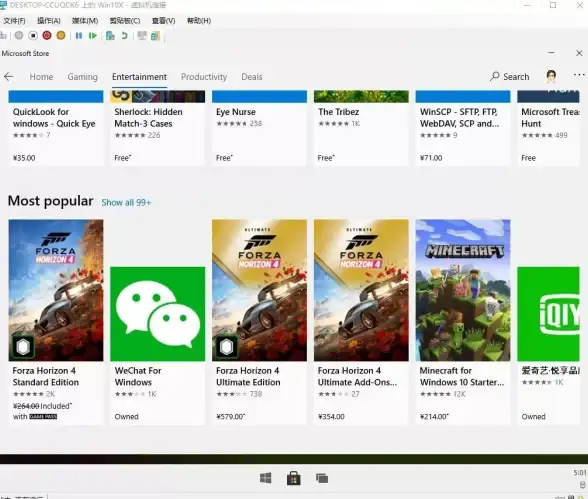The height and width of the screenshot is (499, 588).
Task: Open Search in Microsoft Store
Action: click(x=510, y=76)
